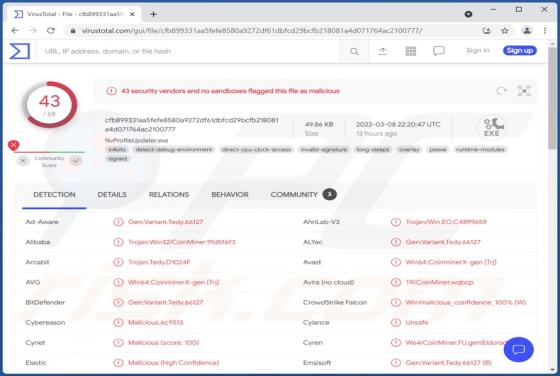The image size is (560, 376).
Task: Vote harmless with community score checkmark
Action: (x=76, y=161)
